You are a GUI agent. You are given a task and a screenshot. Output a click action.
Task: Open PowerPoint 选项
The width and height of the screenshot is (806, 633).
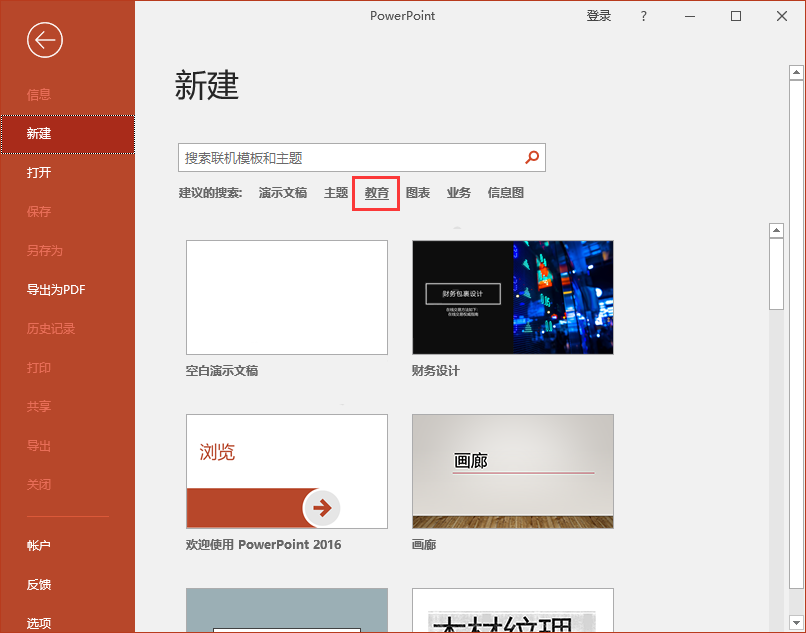[38, 623]
